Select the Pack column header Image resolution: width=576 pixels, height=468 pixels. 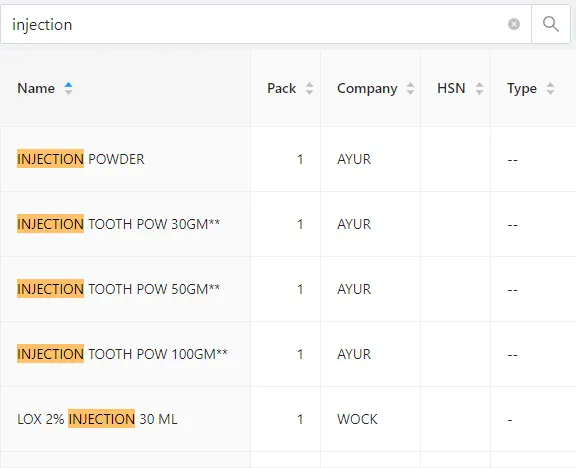pos(281,89)
